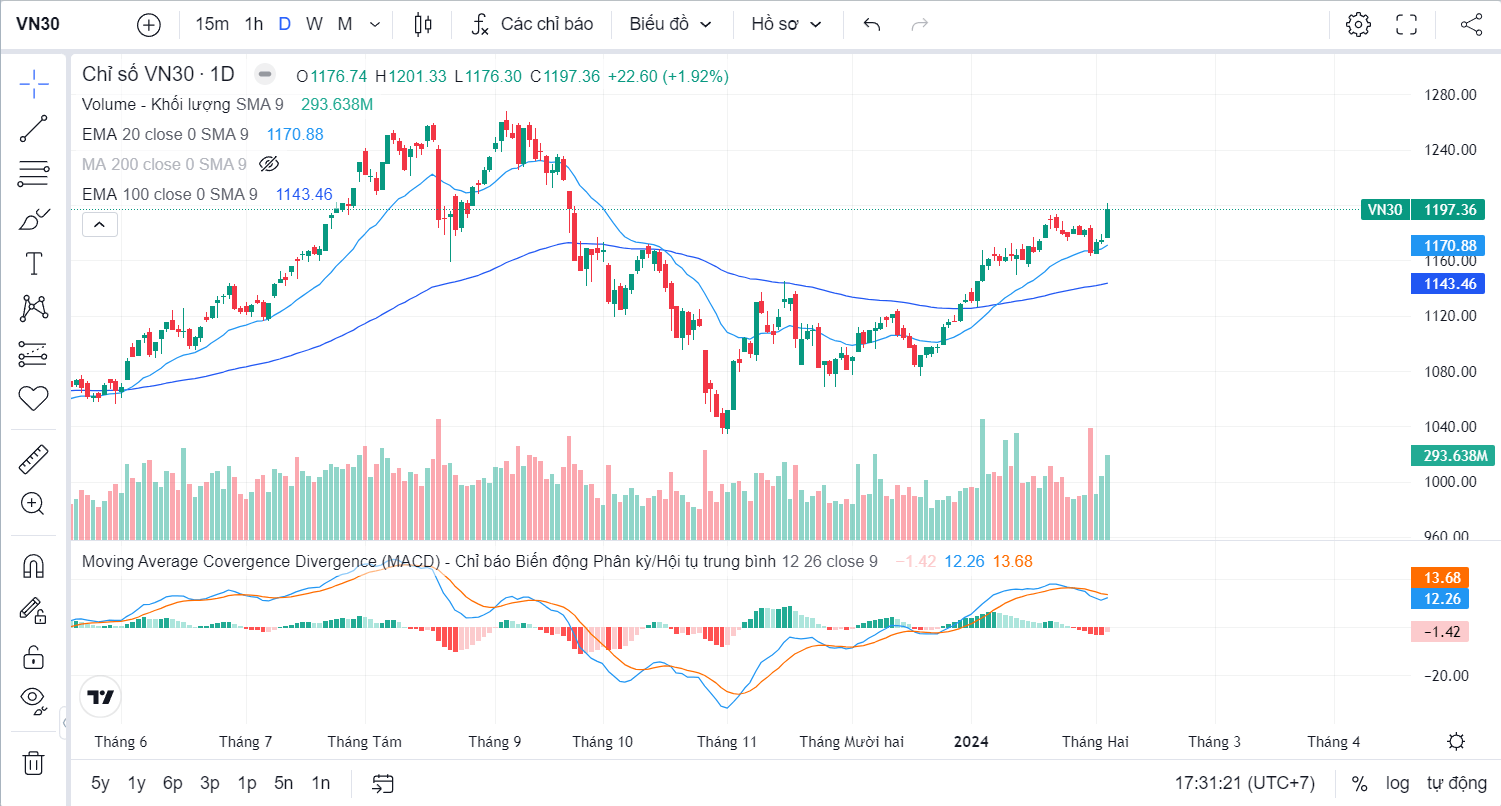The height and width of the screenshot is (806, 1501).
Task: Select the Fibonacci retracement tool
Action: pyautogui.click(x=34, y=174)
